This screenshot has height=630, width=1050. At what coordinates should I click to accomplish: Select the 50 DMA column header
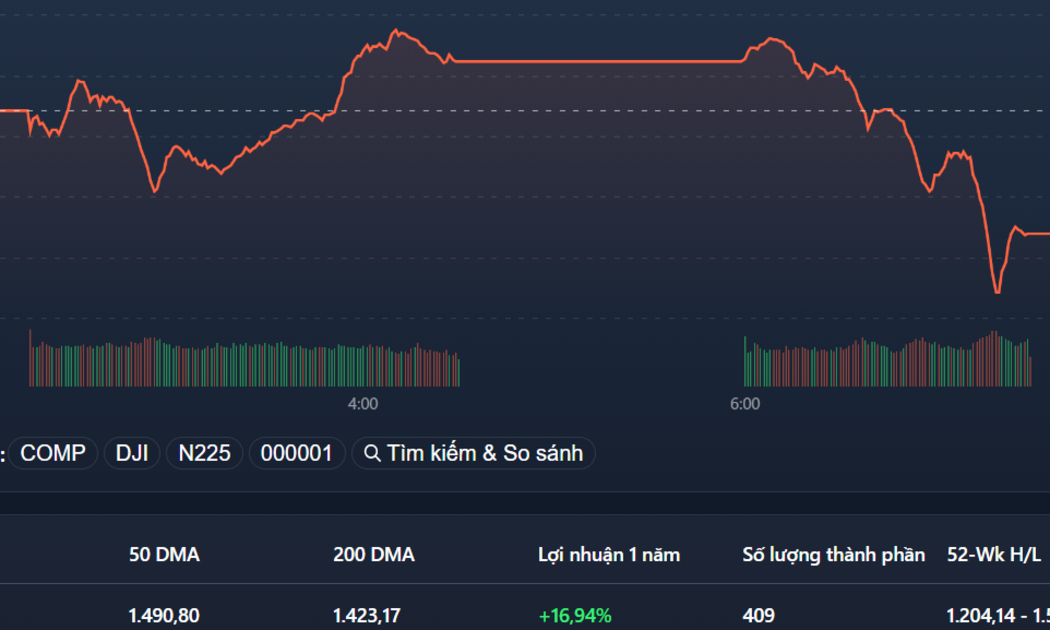point(164,554)
